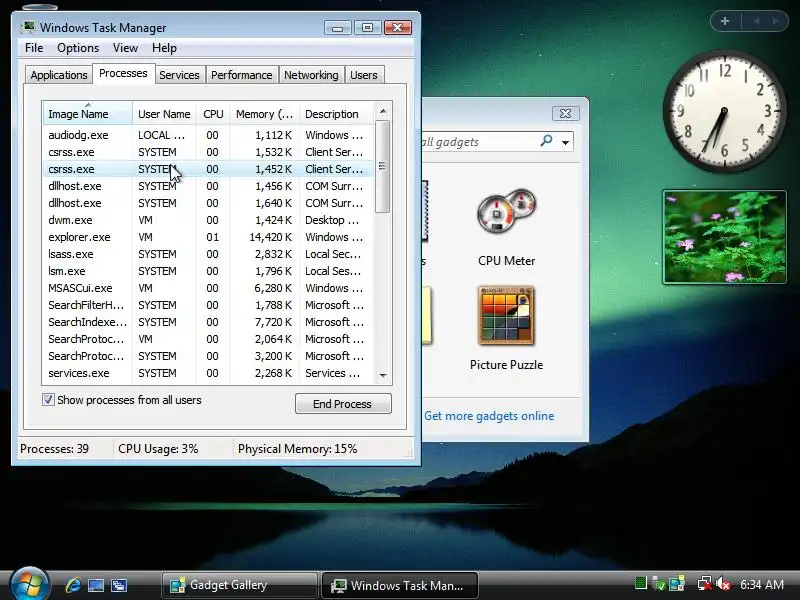This screenshot has height=600, width=800.
Task: Open the View menu
Action: click(126, 48)
